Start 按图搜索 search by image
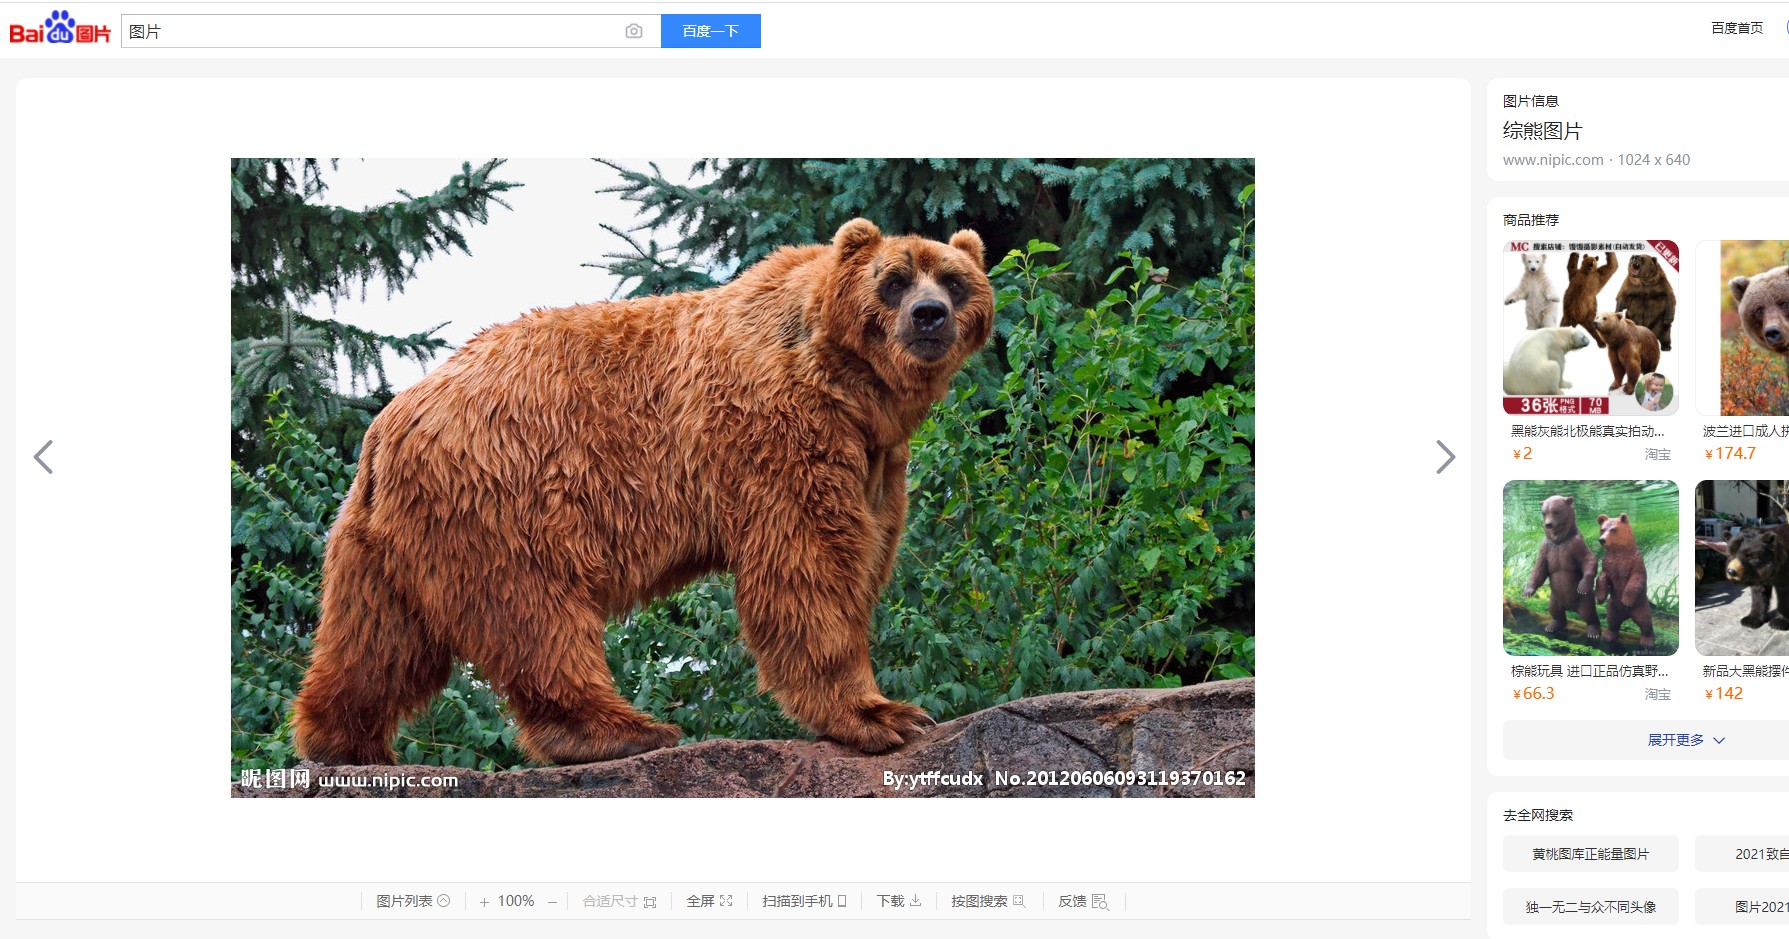 [x=988, y=901]
